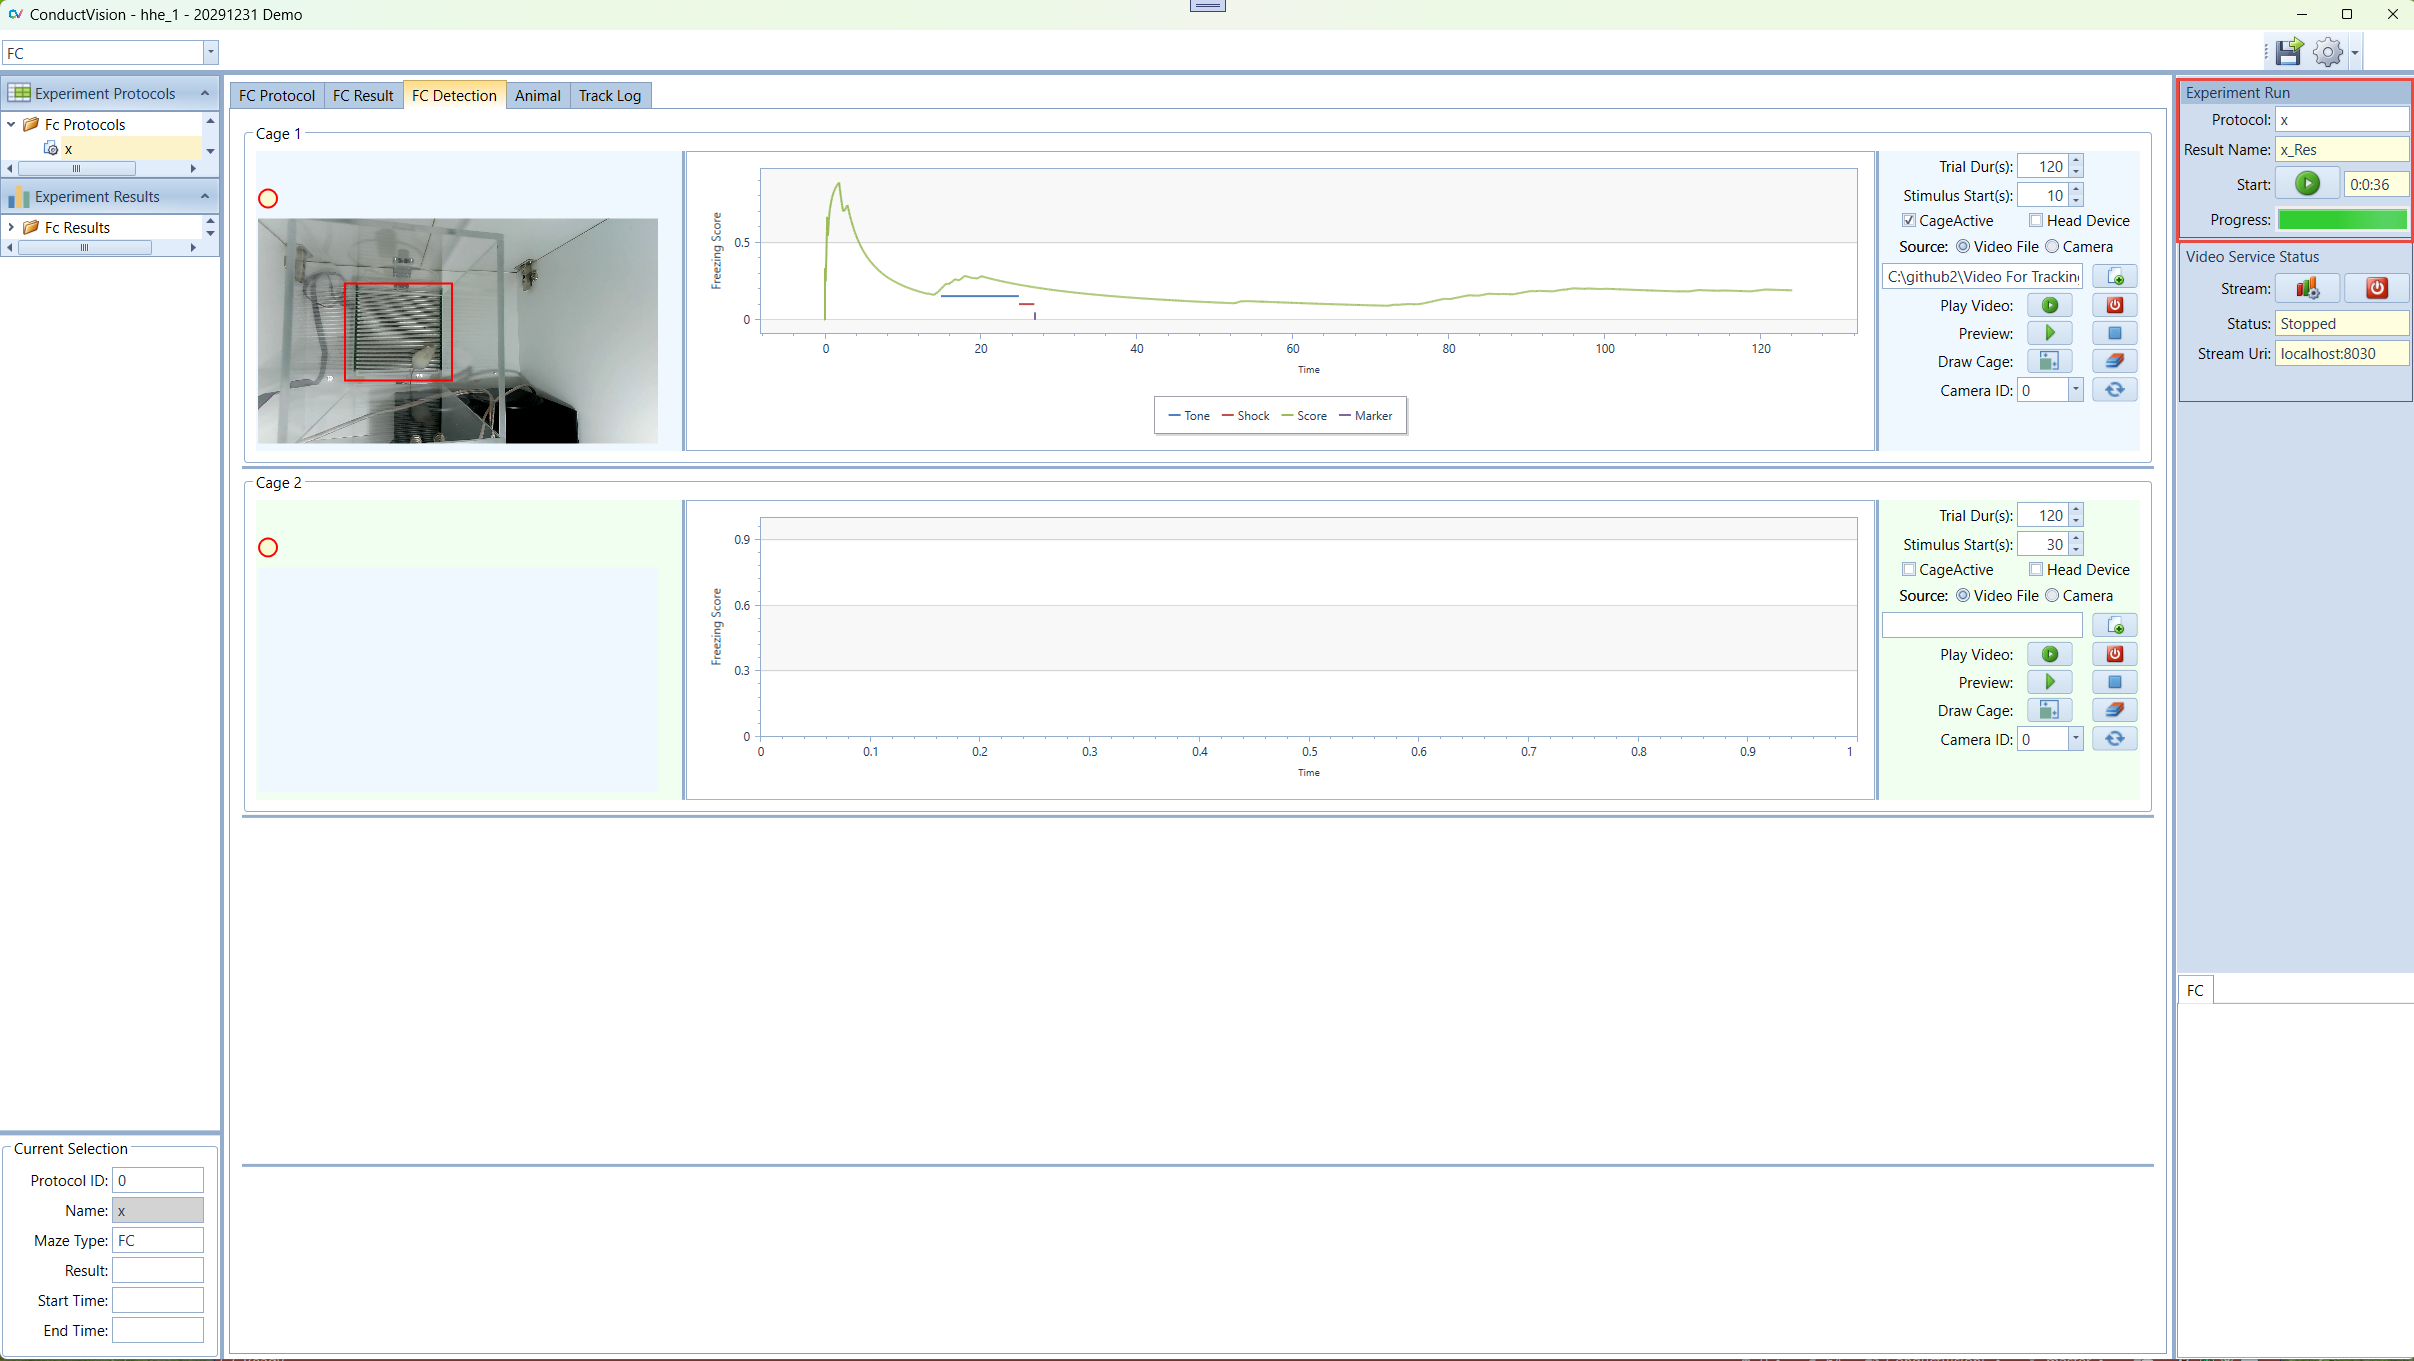Image resolution: width=2414 pixels, height=1361 pixels.
Task: Click the green Progress bar in Experiment Run
Action: click(x=2342, y=220)
